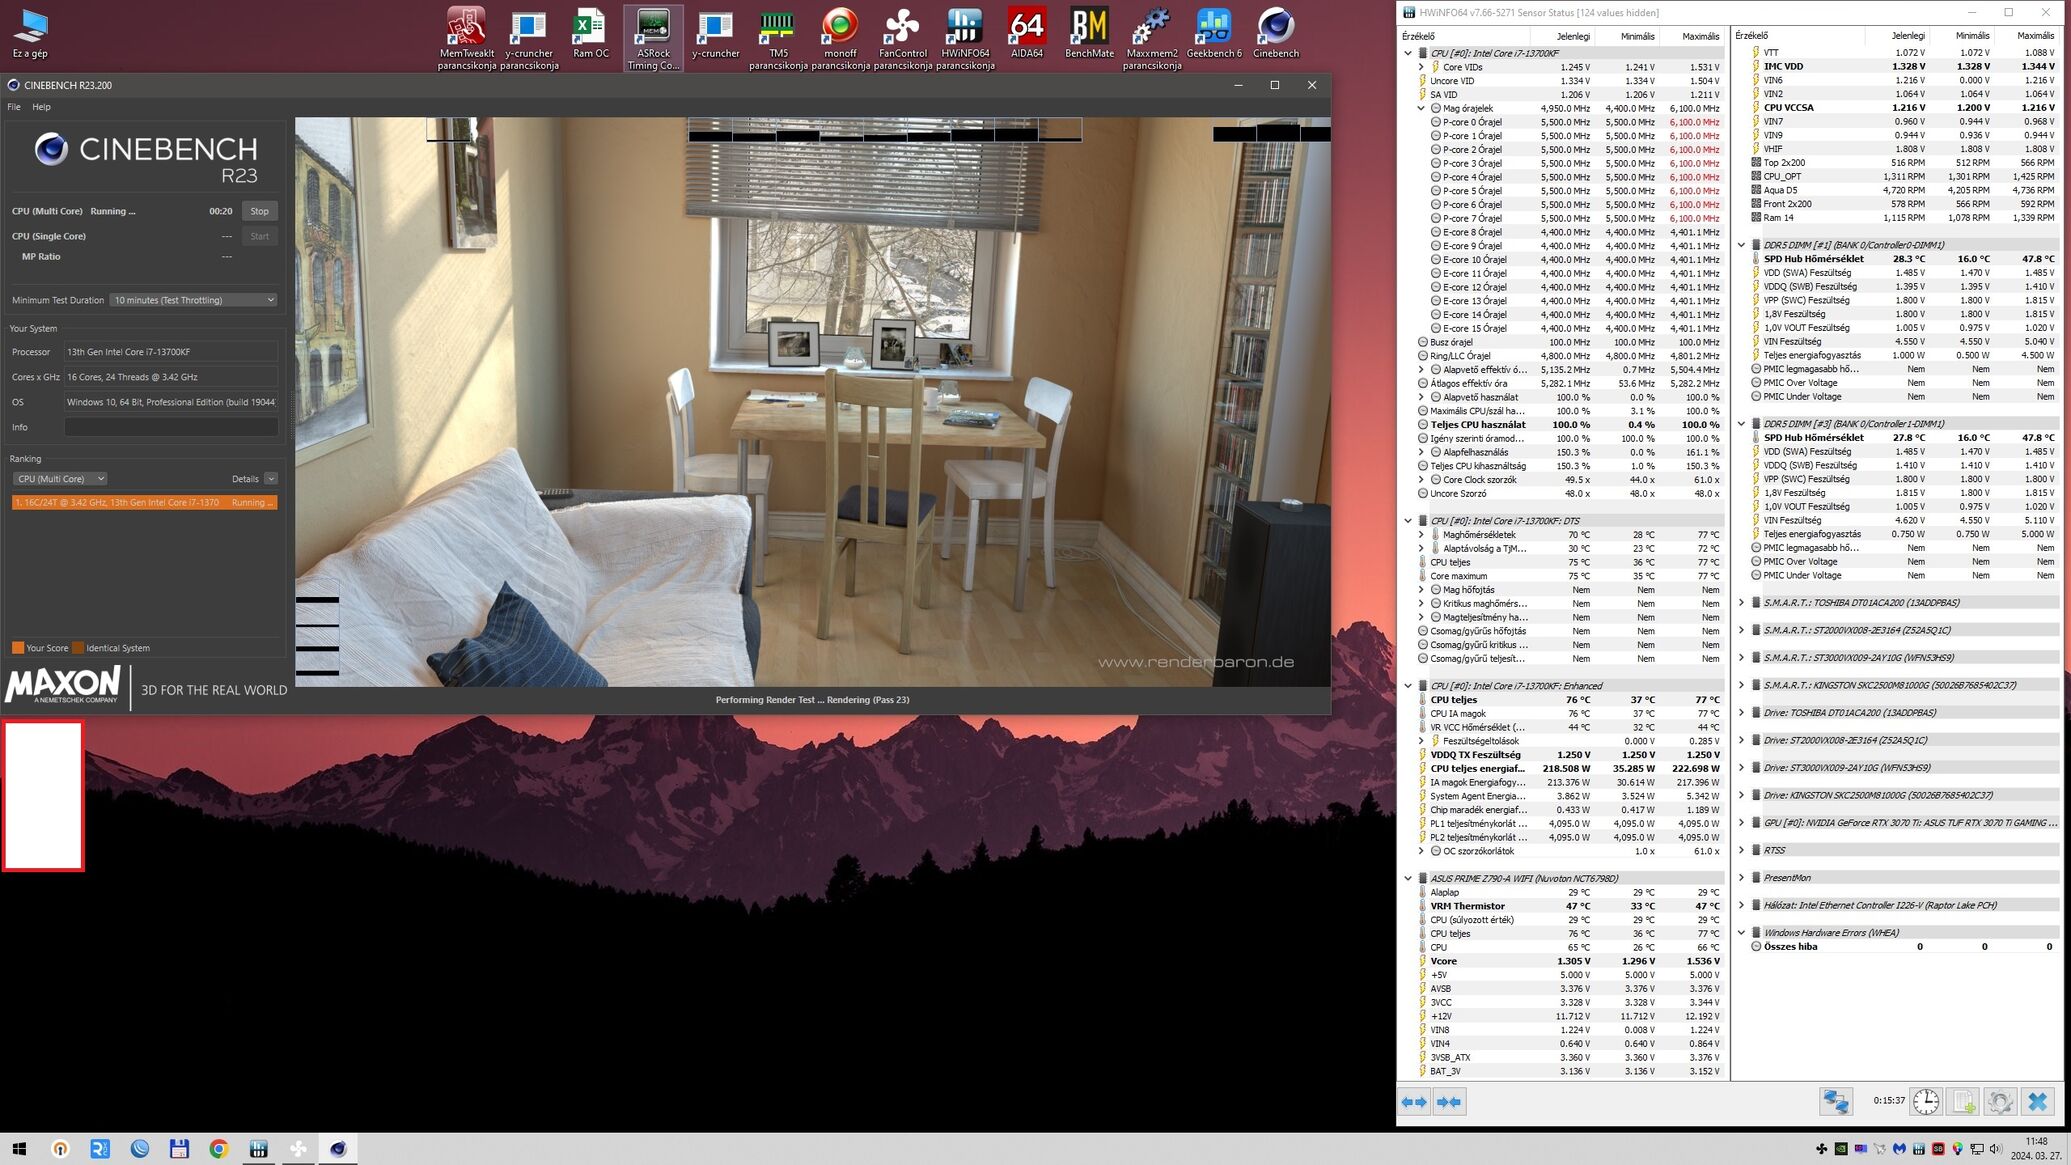The image size is (2071, 1165).
Task: Open ranking CPU (Multi Core) dropdown
Action: pyautogui.click(x=60, y=479)
